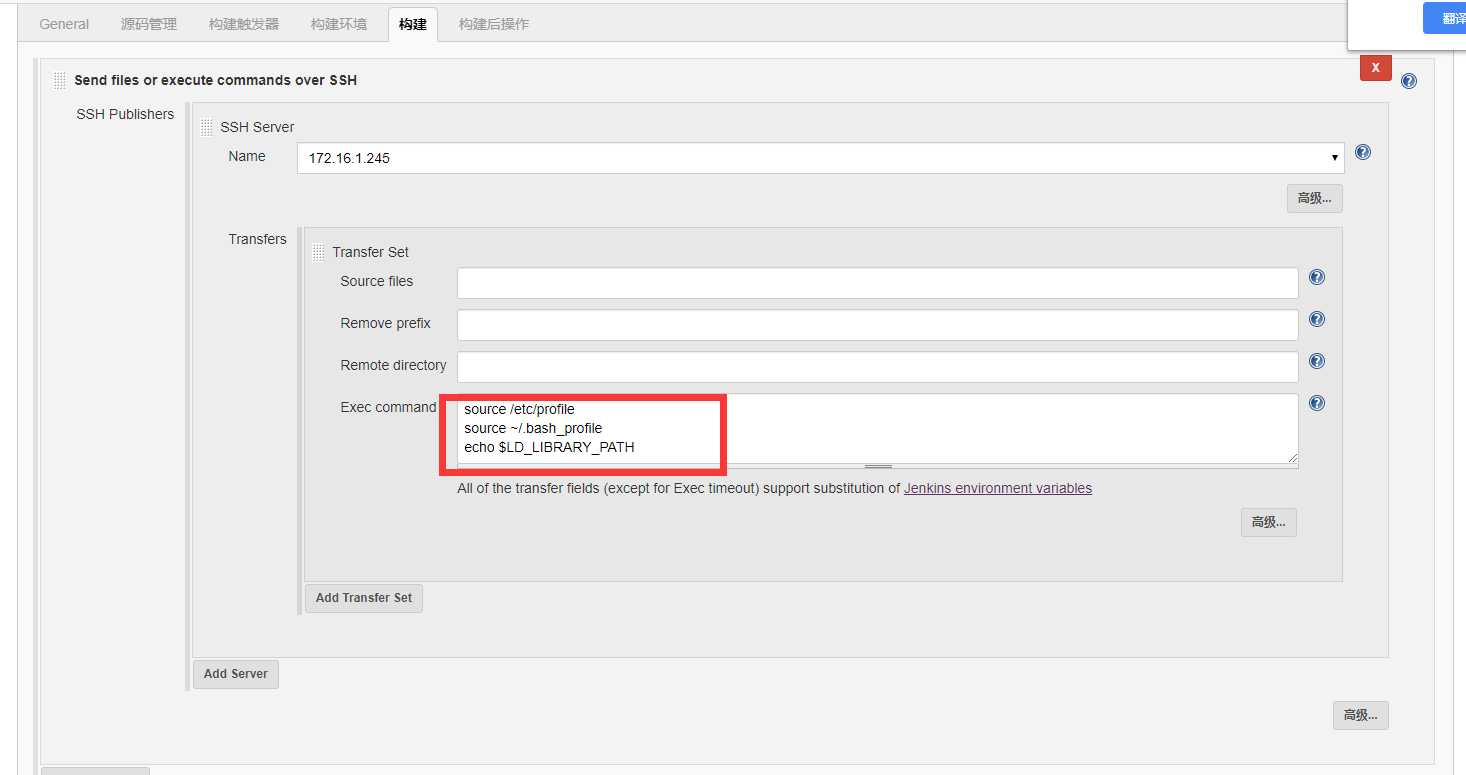Grab the Exec command textarea resize bar
This screenshot has height=775, width=1466.
[878, 466]
